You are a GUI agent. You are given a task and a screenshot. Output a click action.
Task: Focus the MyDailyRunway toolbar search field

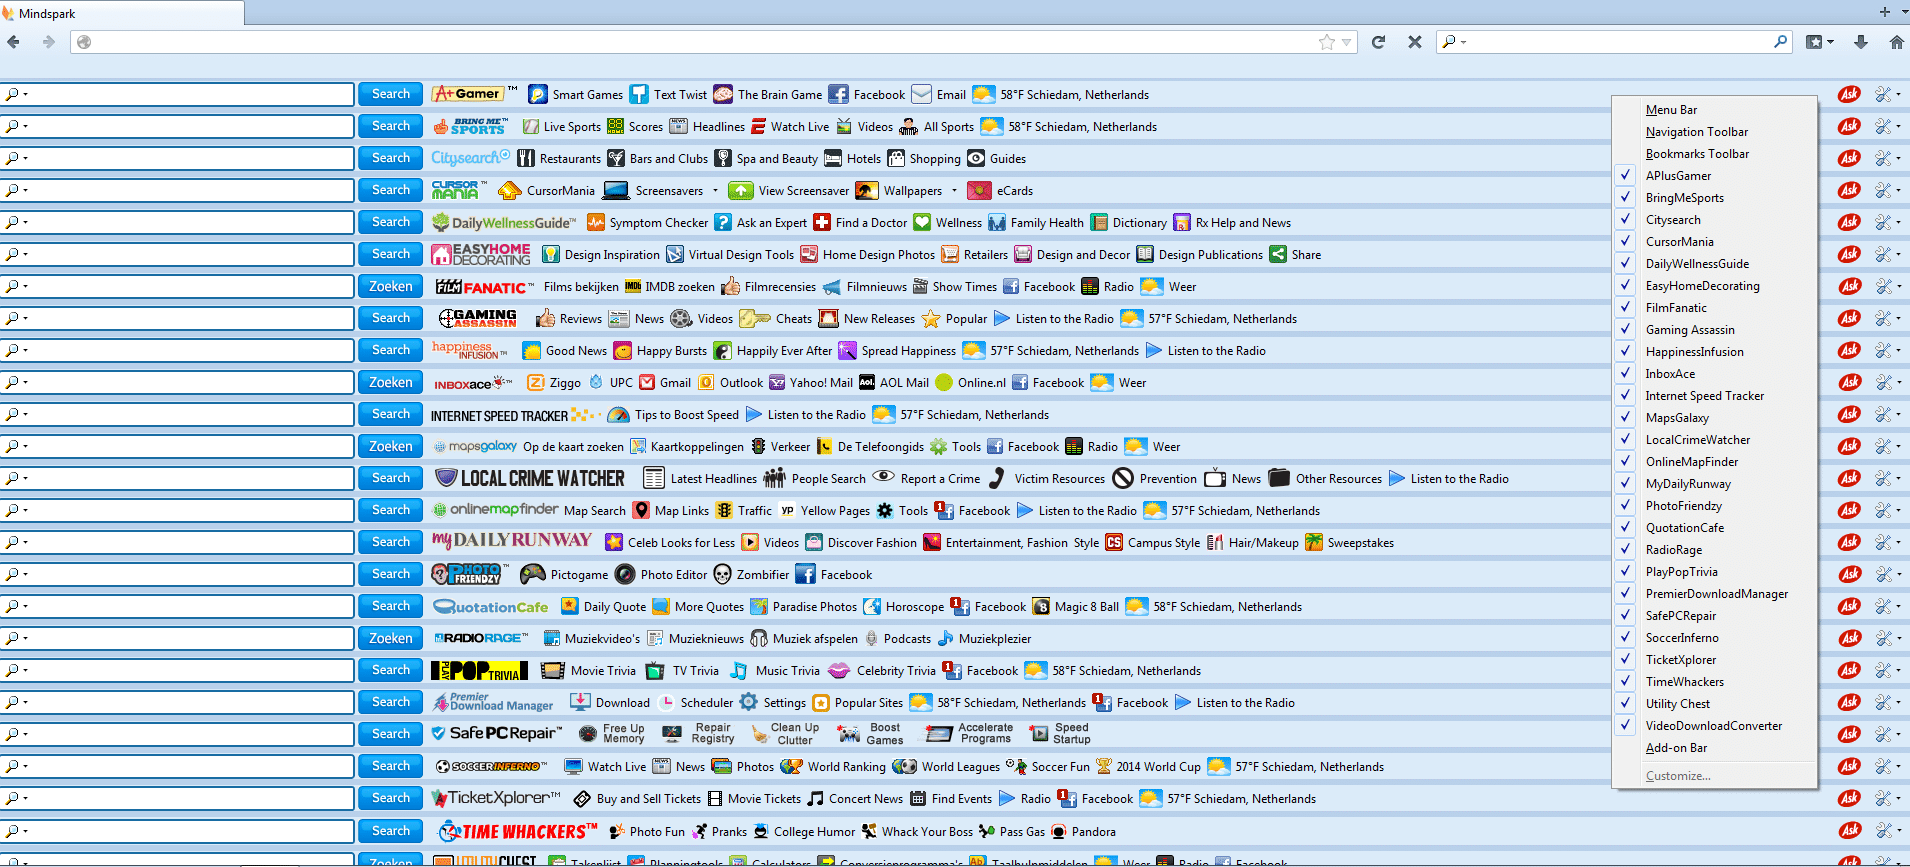[177, 543]
